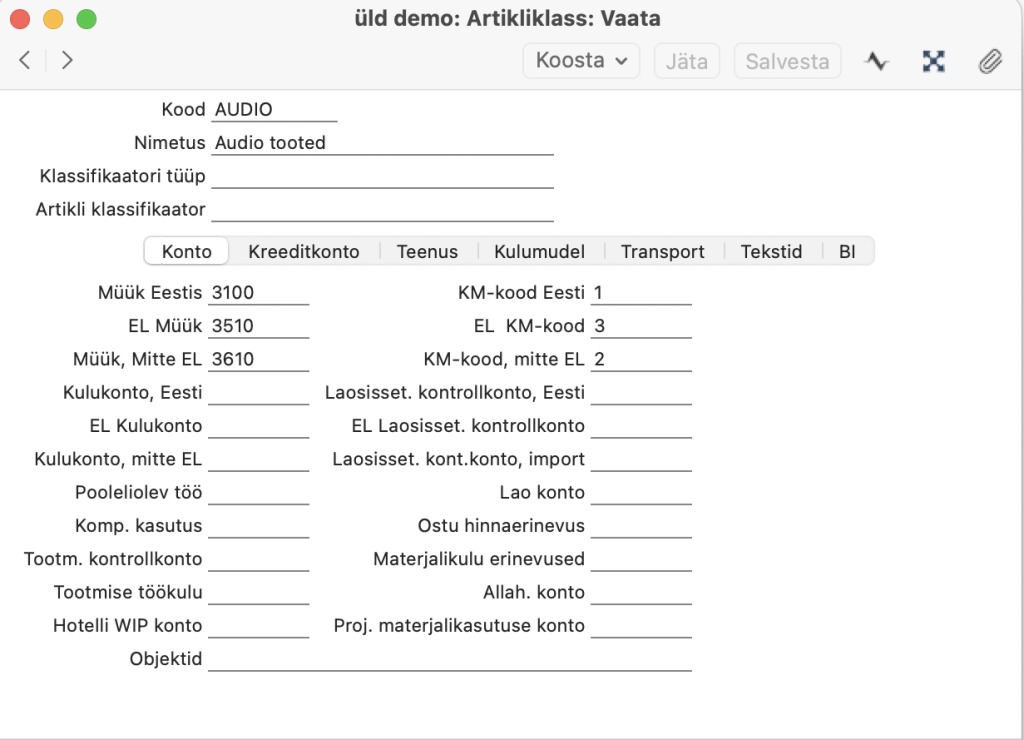Screen dimensions: 1024x740
Task: Click the Nimetus field with Audio tooted
Action: 382,143
